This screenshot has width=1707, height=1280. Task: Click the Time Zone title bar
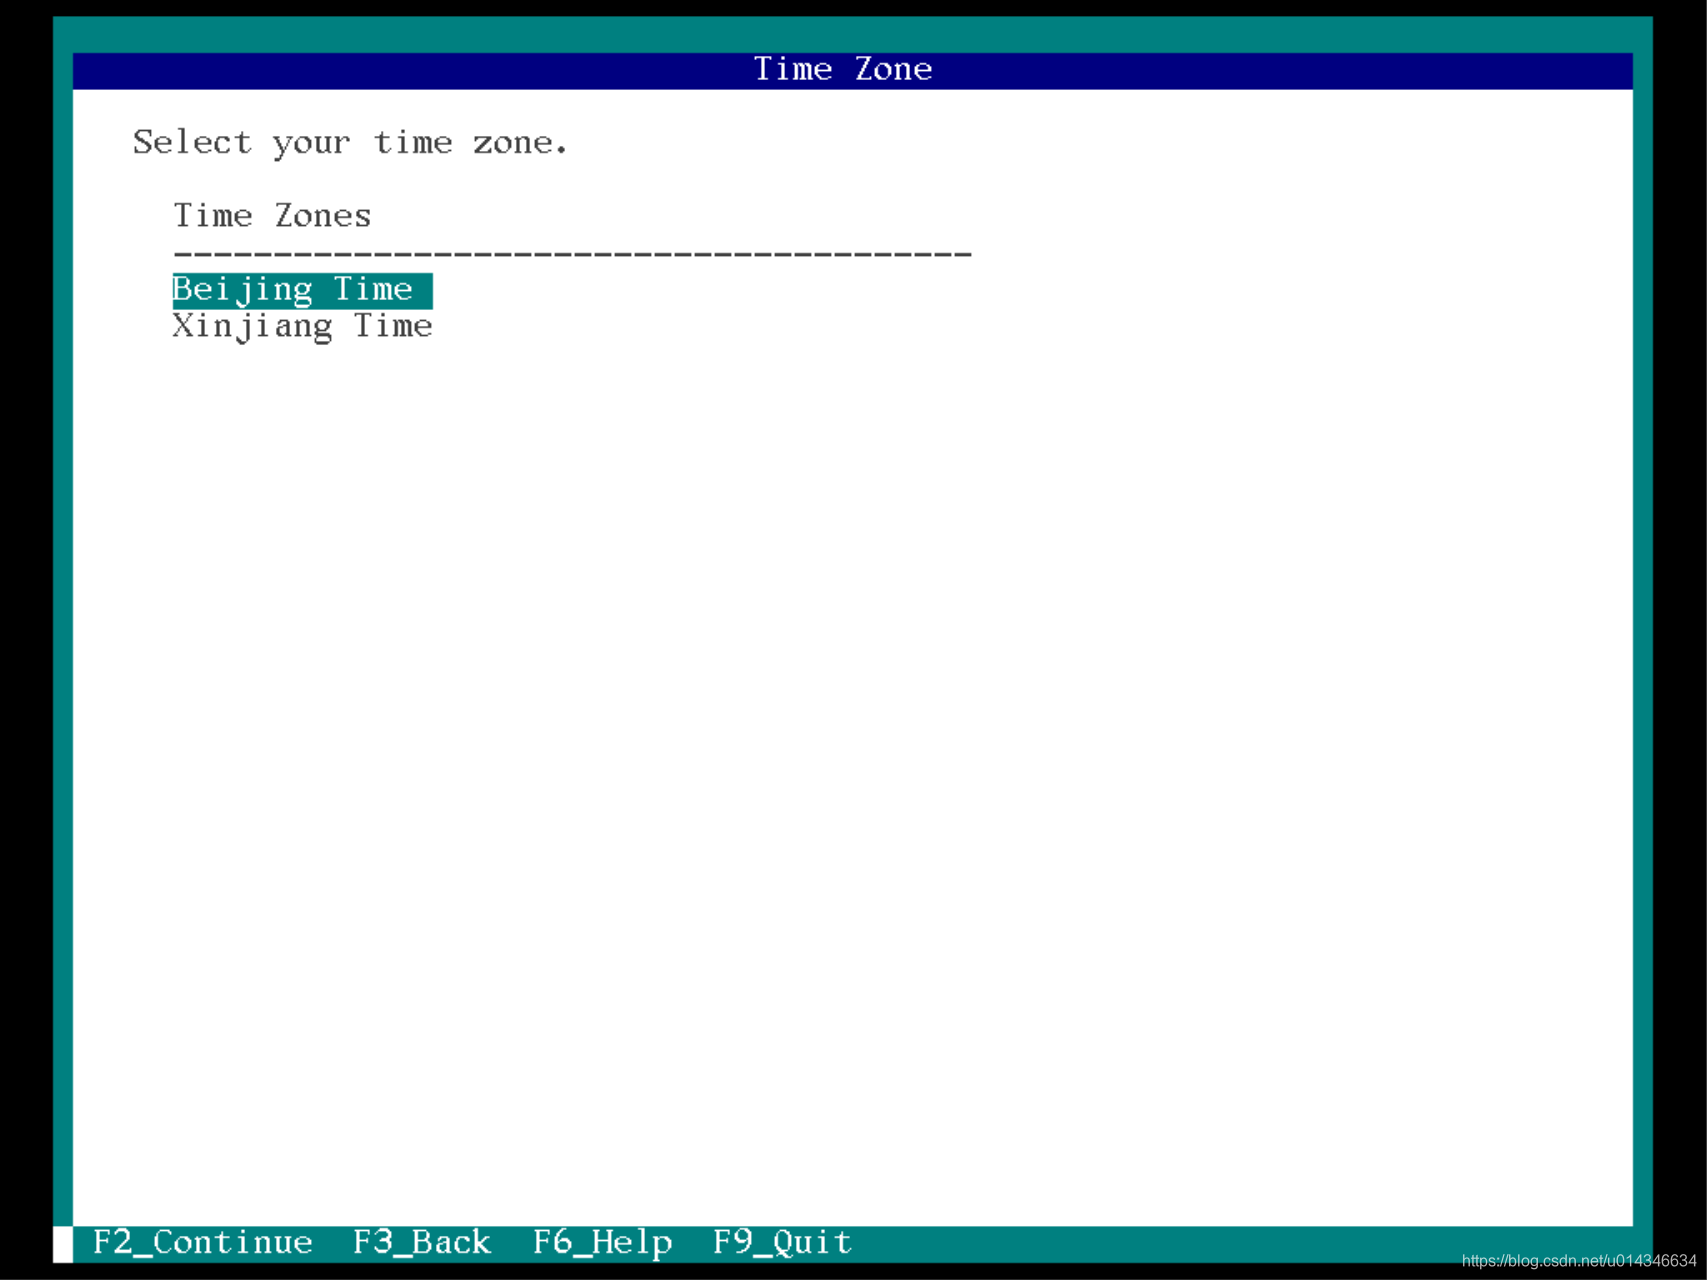tap(853, 70)
